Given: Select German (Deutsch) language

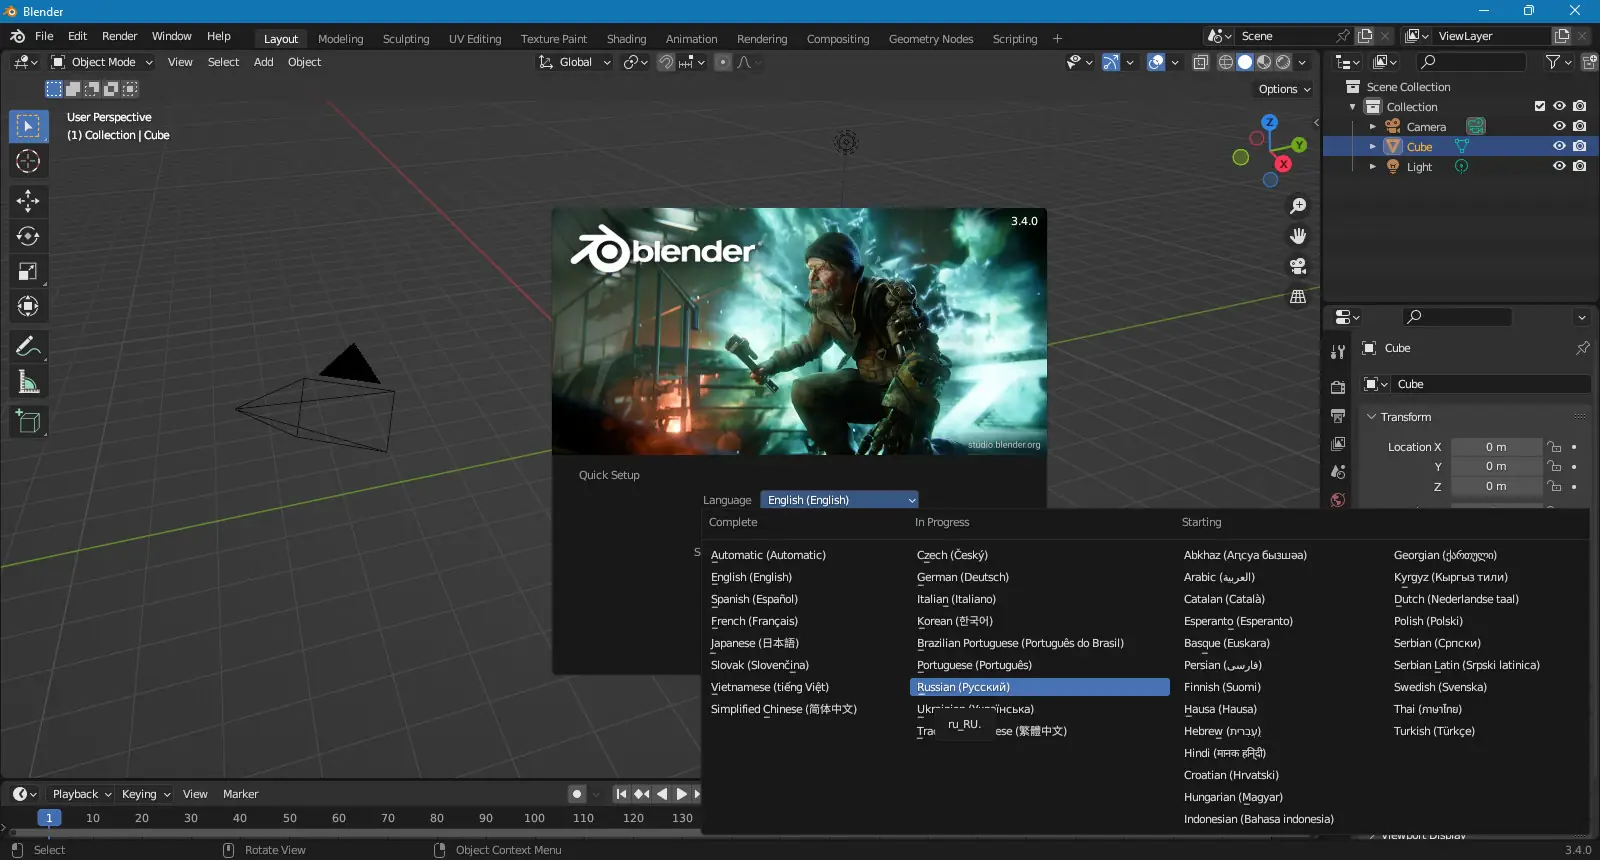Looking at the screenshot, I should 962,577.
